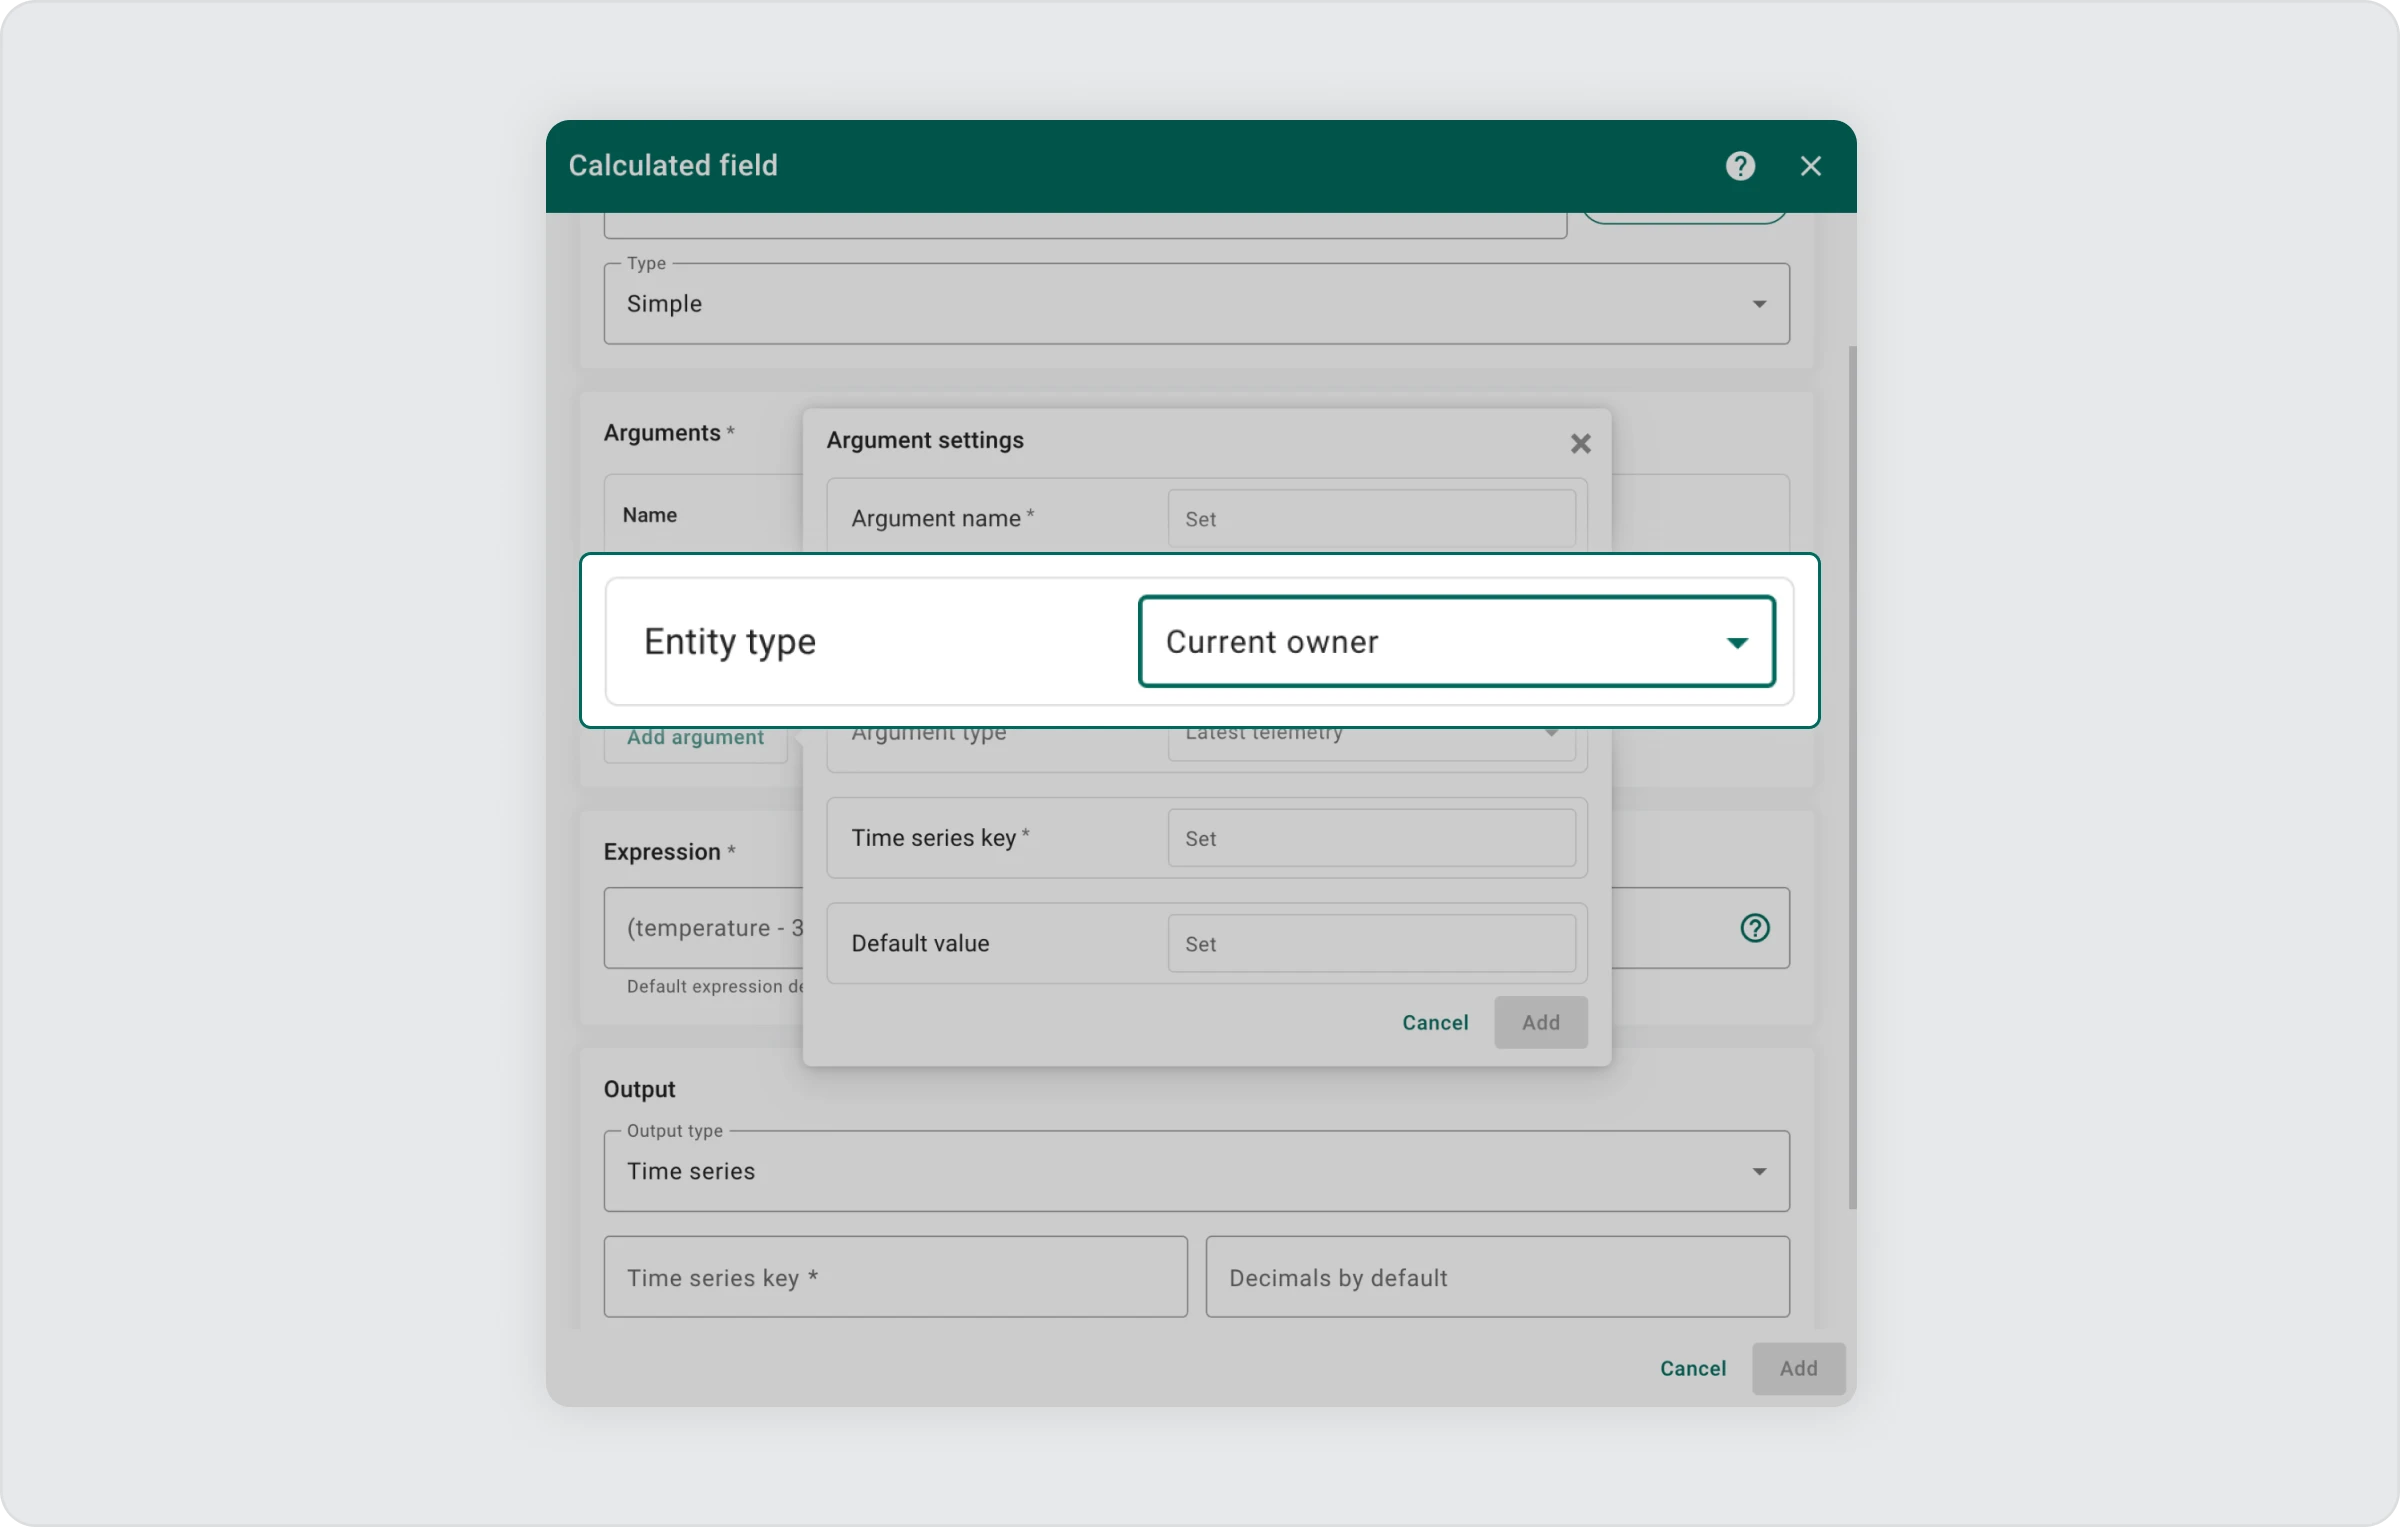Click Add in the Argument settings popup
The height and width of the screenshot is (1527, 2400).
(1541, 1022)
